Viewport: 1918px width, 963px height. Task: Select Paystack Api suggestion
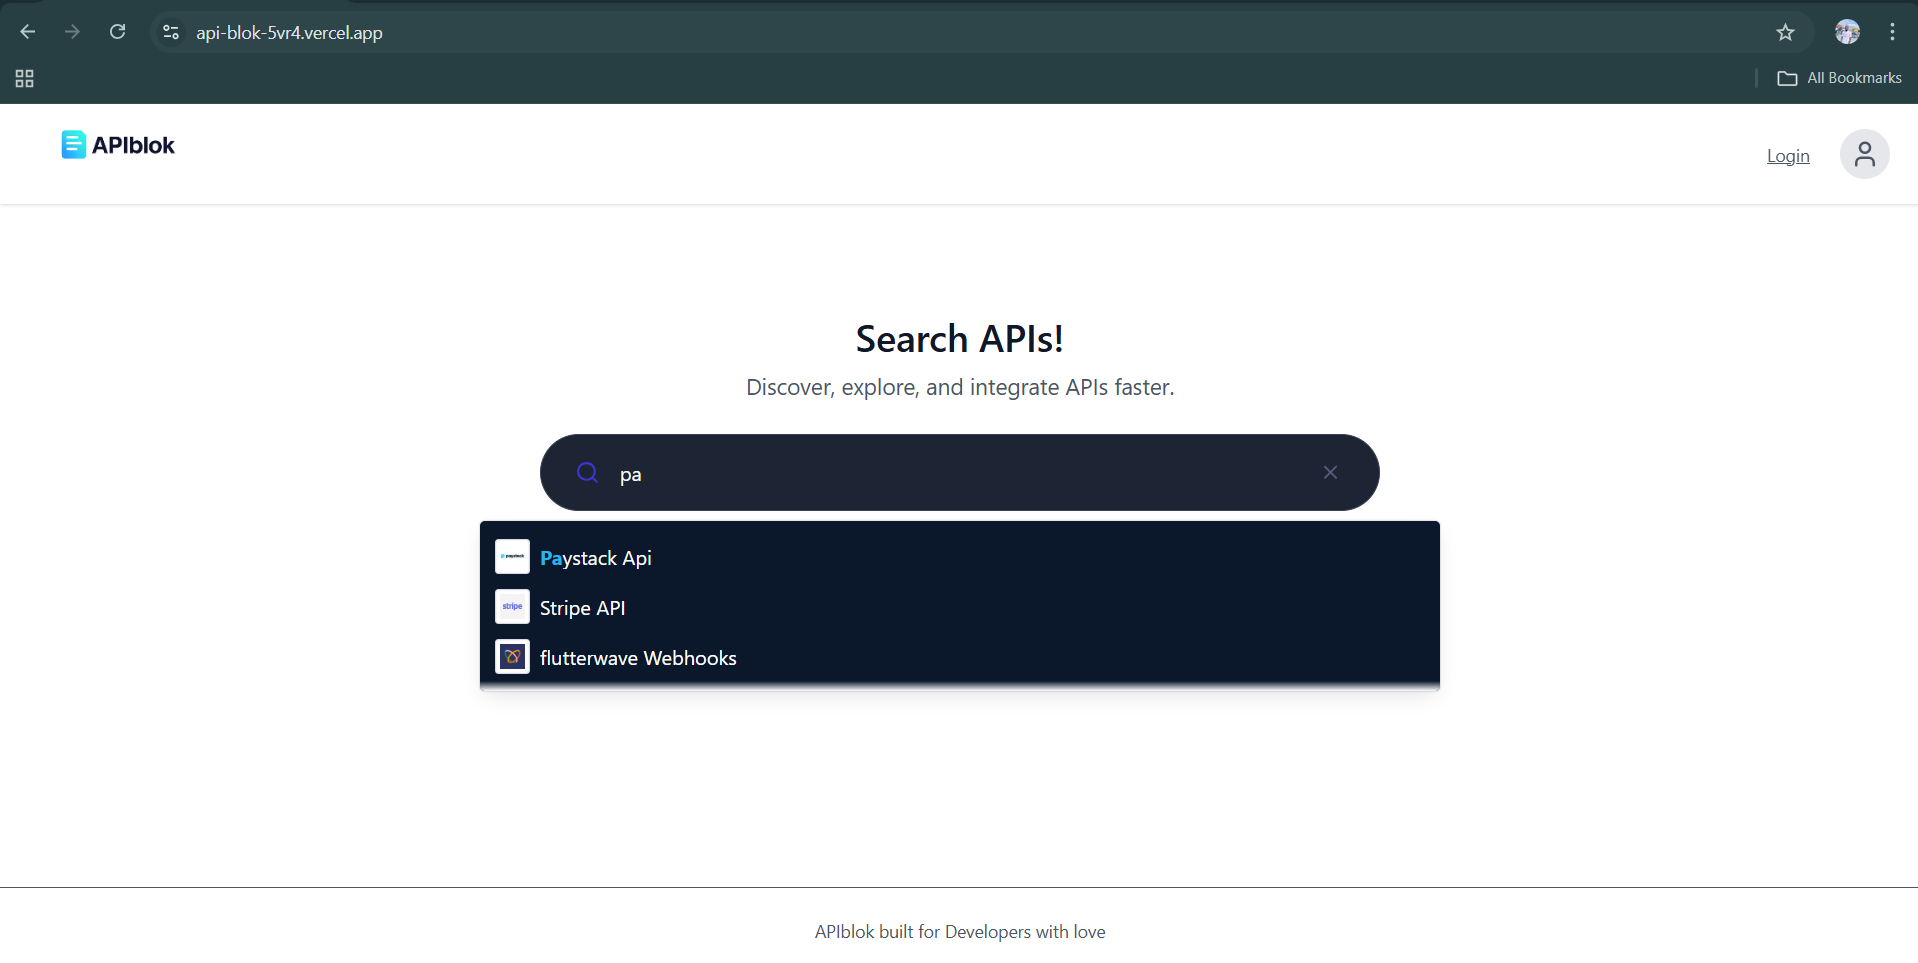pyautogui.click(x=959, y=557)
